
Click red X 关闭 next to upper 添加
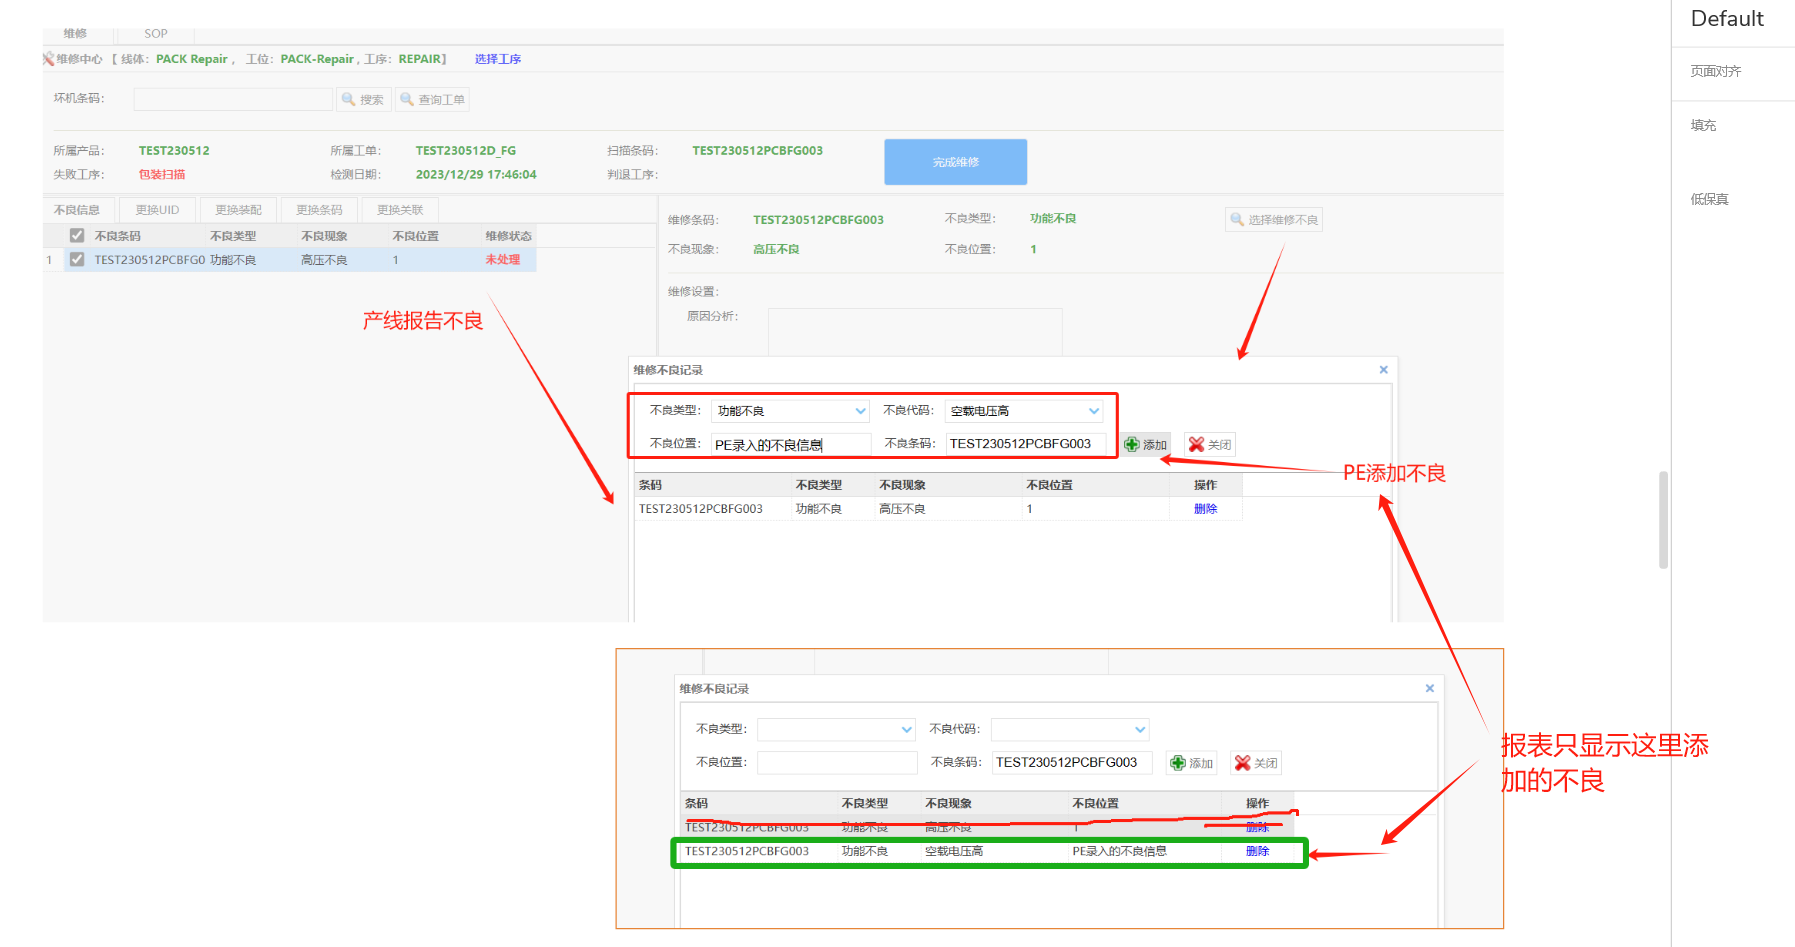(1196, 445)
